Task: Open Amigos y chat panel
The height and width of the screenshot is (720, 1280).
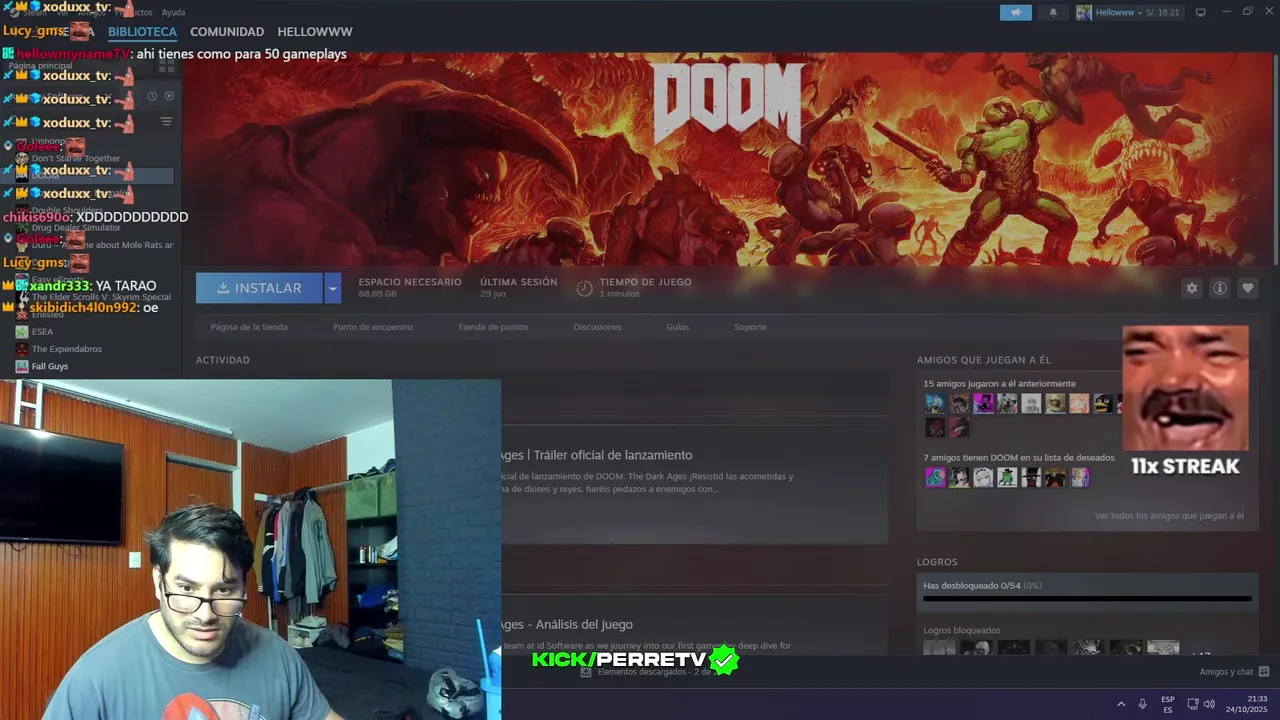Action: click(1226, 672)
